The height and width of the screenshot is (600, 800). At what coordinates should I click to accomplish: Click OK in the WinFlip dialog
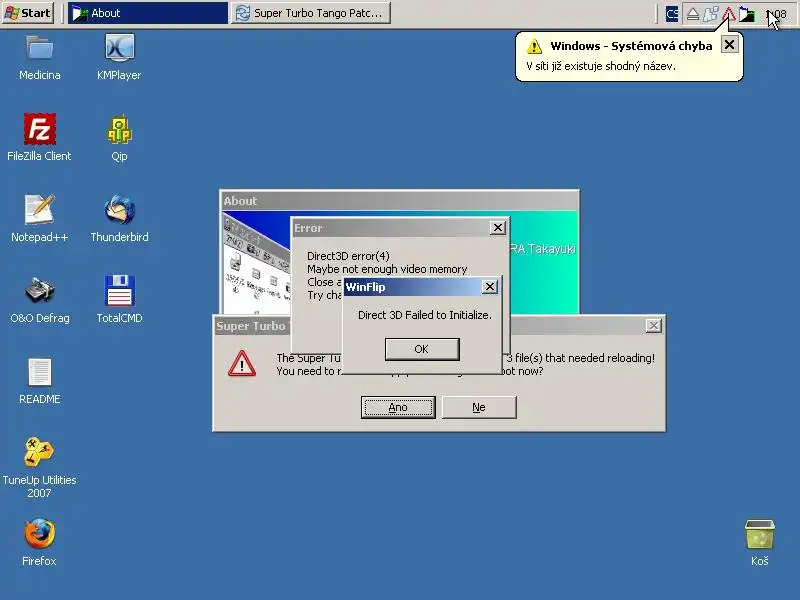[x=422, y=349]
